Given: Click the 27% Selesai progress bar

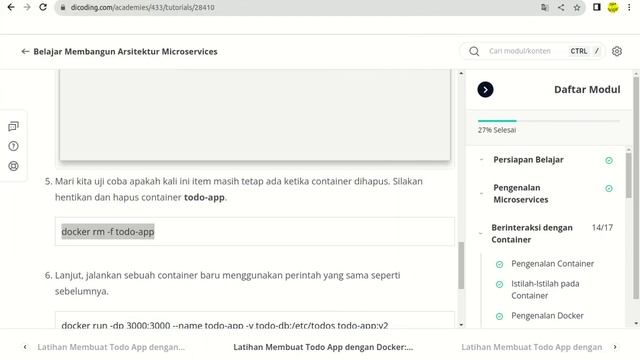Looking at the screenshot, I should tap(549, 121).
